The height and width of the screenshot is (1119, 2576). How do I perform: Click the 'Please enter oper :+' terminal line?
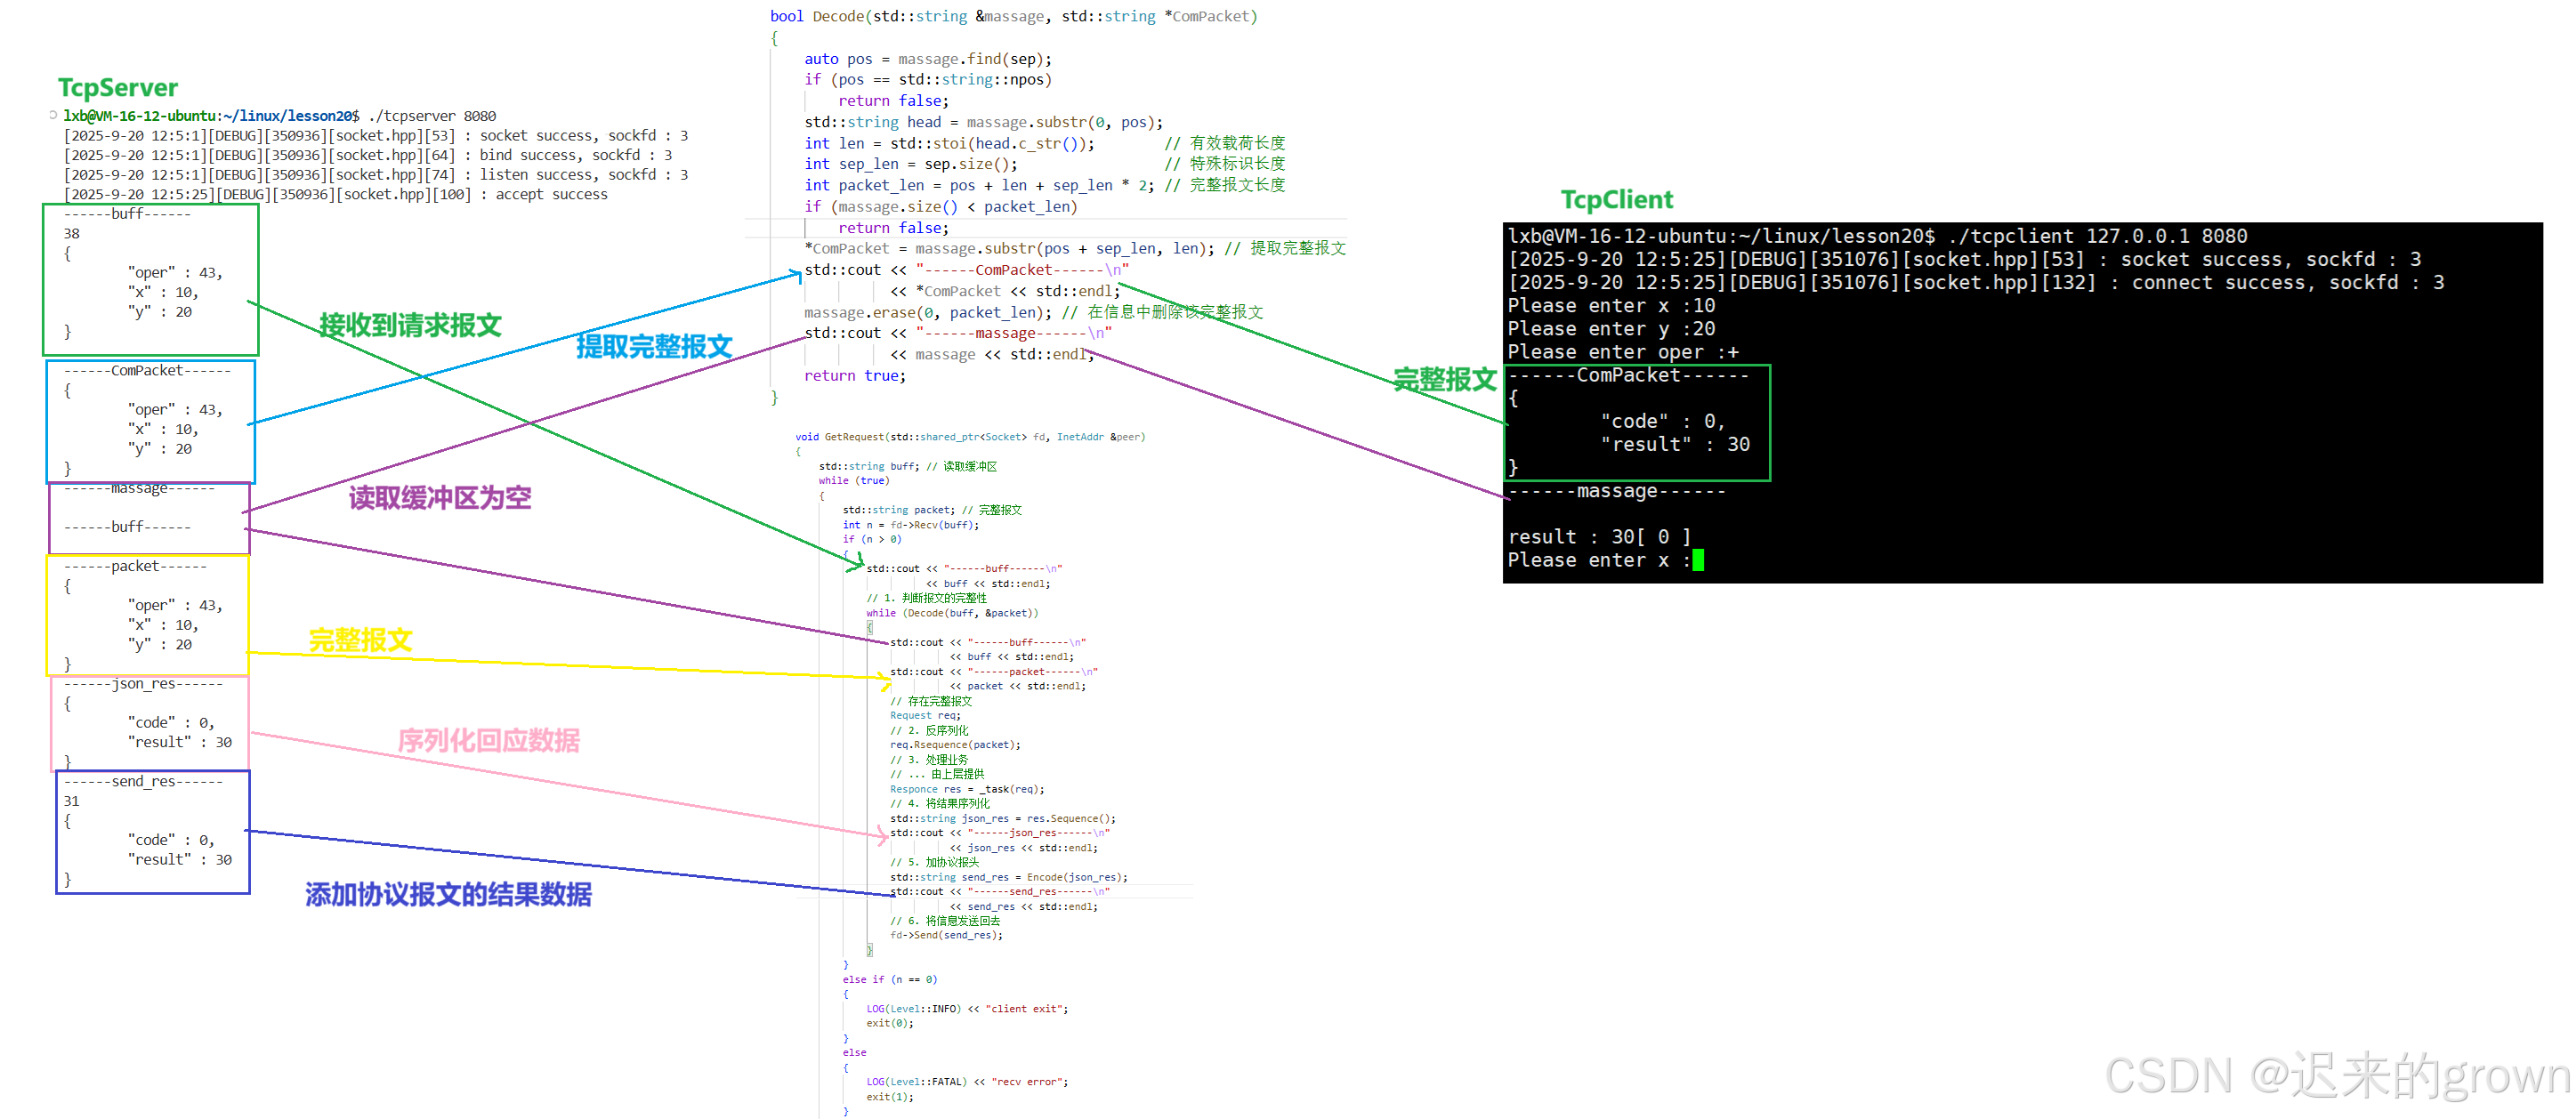tap(1622, 352)
